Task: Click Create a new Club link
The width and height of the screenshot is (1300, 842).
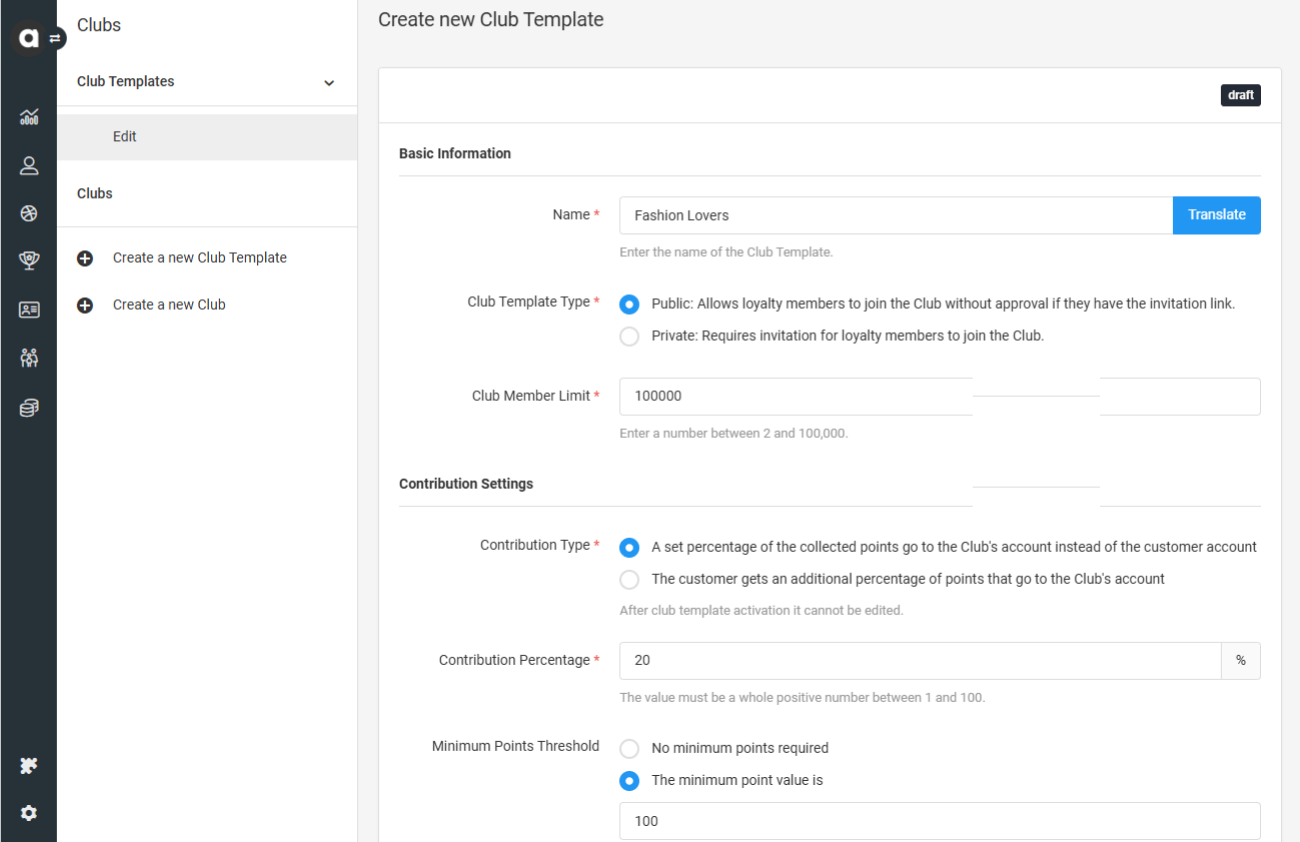Action: coord(169,305)
